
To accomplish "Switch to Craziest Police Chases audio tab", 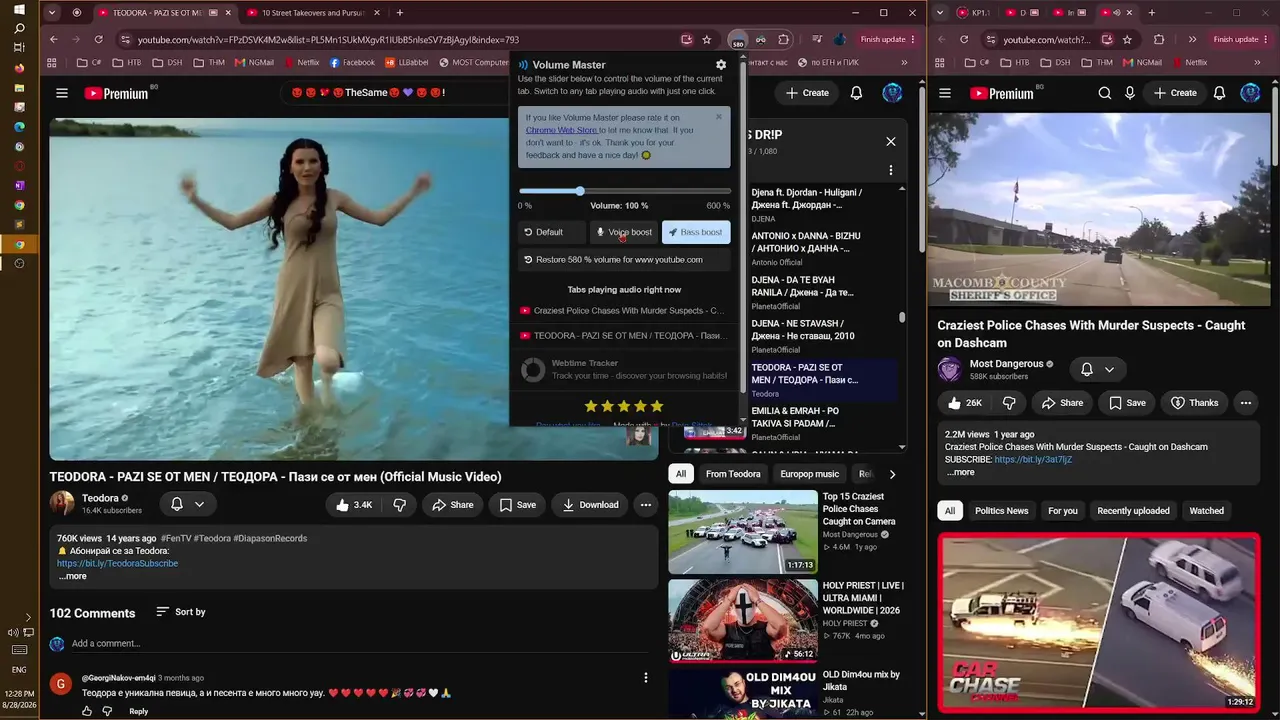I will pos(624,311).
